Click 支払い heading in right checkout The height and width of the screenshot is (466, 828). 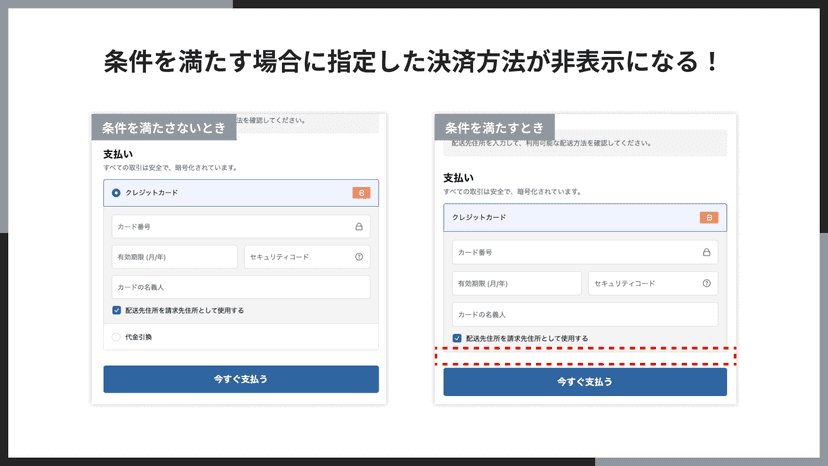coord(458,178)
